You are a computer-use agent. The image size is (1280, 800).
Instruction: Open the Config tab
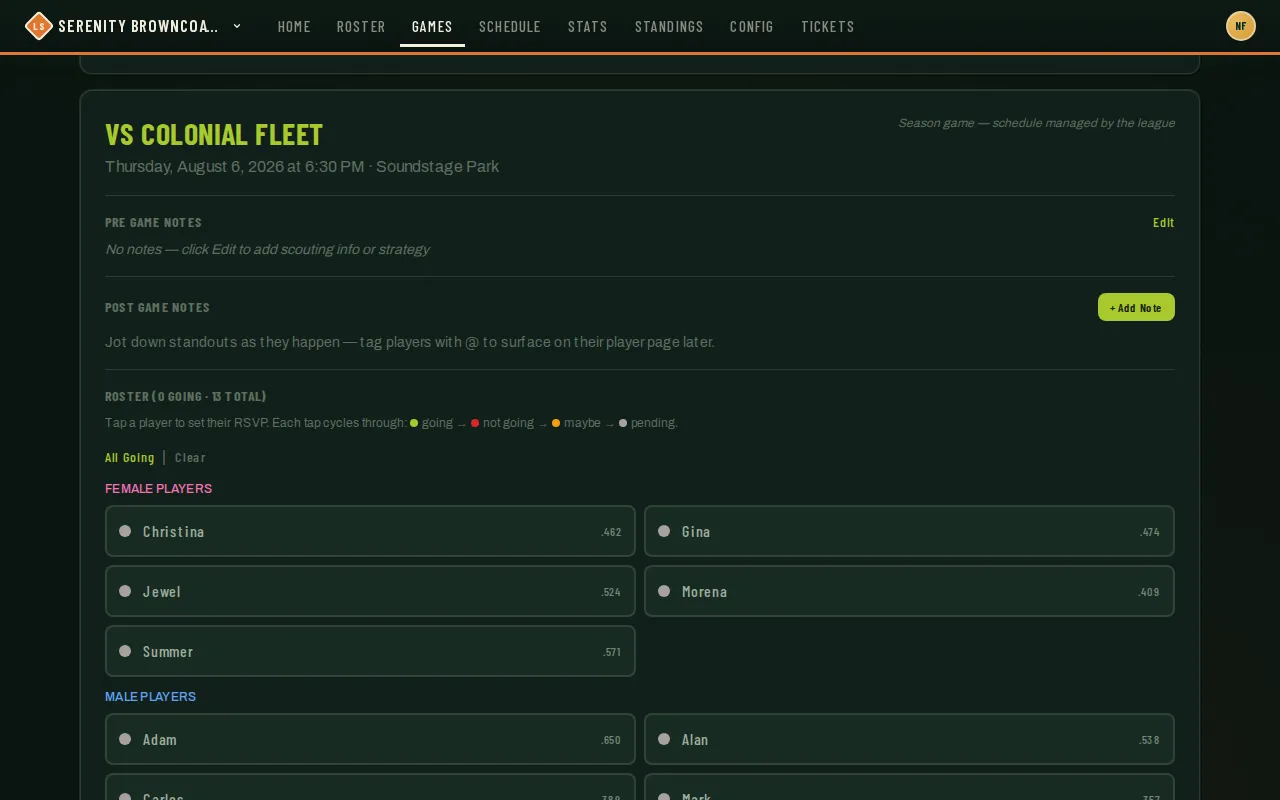[752, 27]
